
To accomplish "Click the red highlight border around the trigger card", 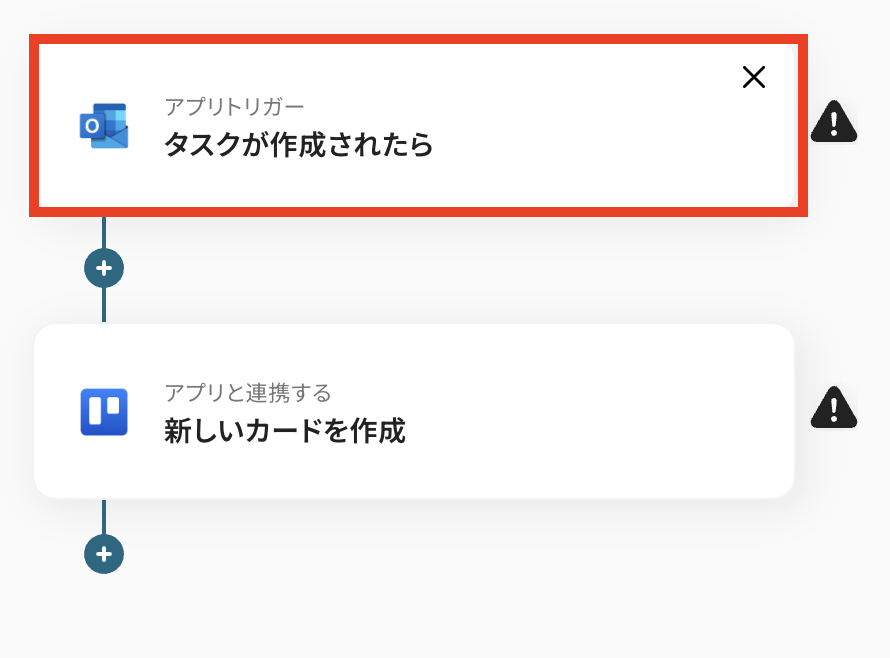I will (x=418, y=39).
